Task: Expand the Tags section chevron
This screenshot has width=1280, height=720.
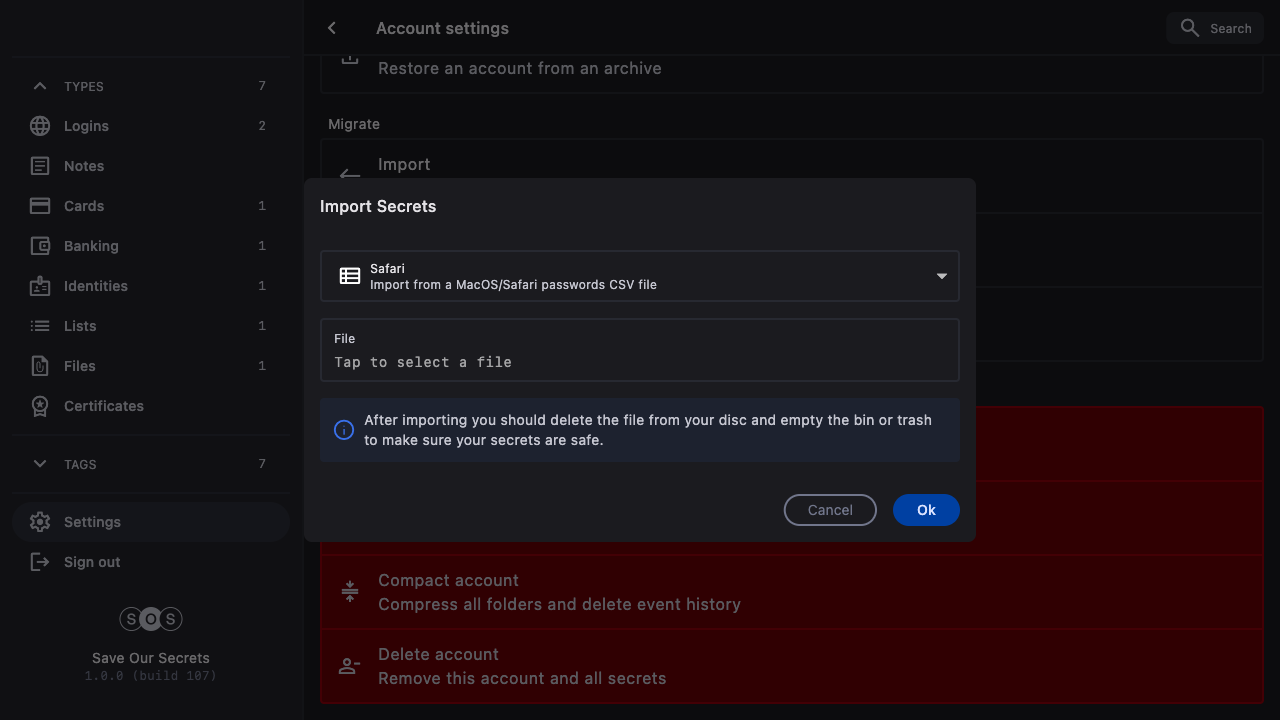Action: pos(40,464)
